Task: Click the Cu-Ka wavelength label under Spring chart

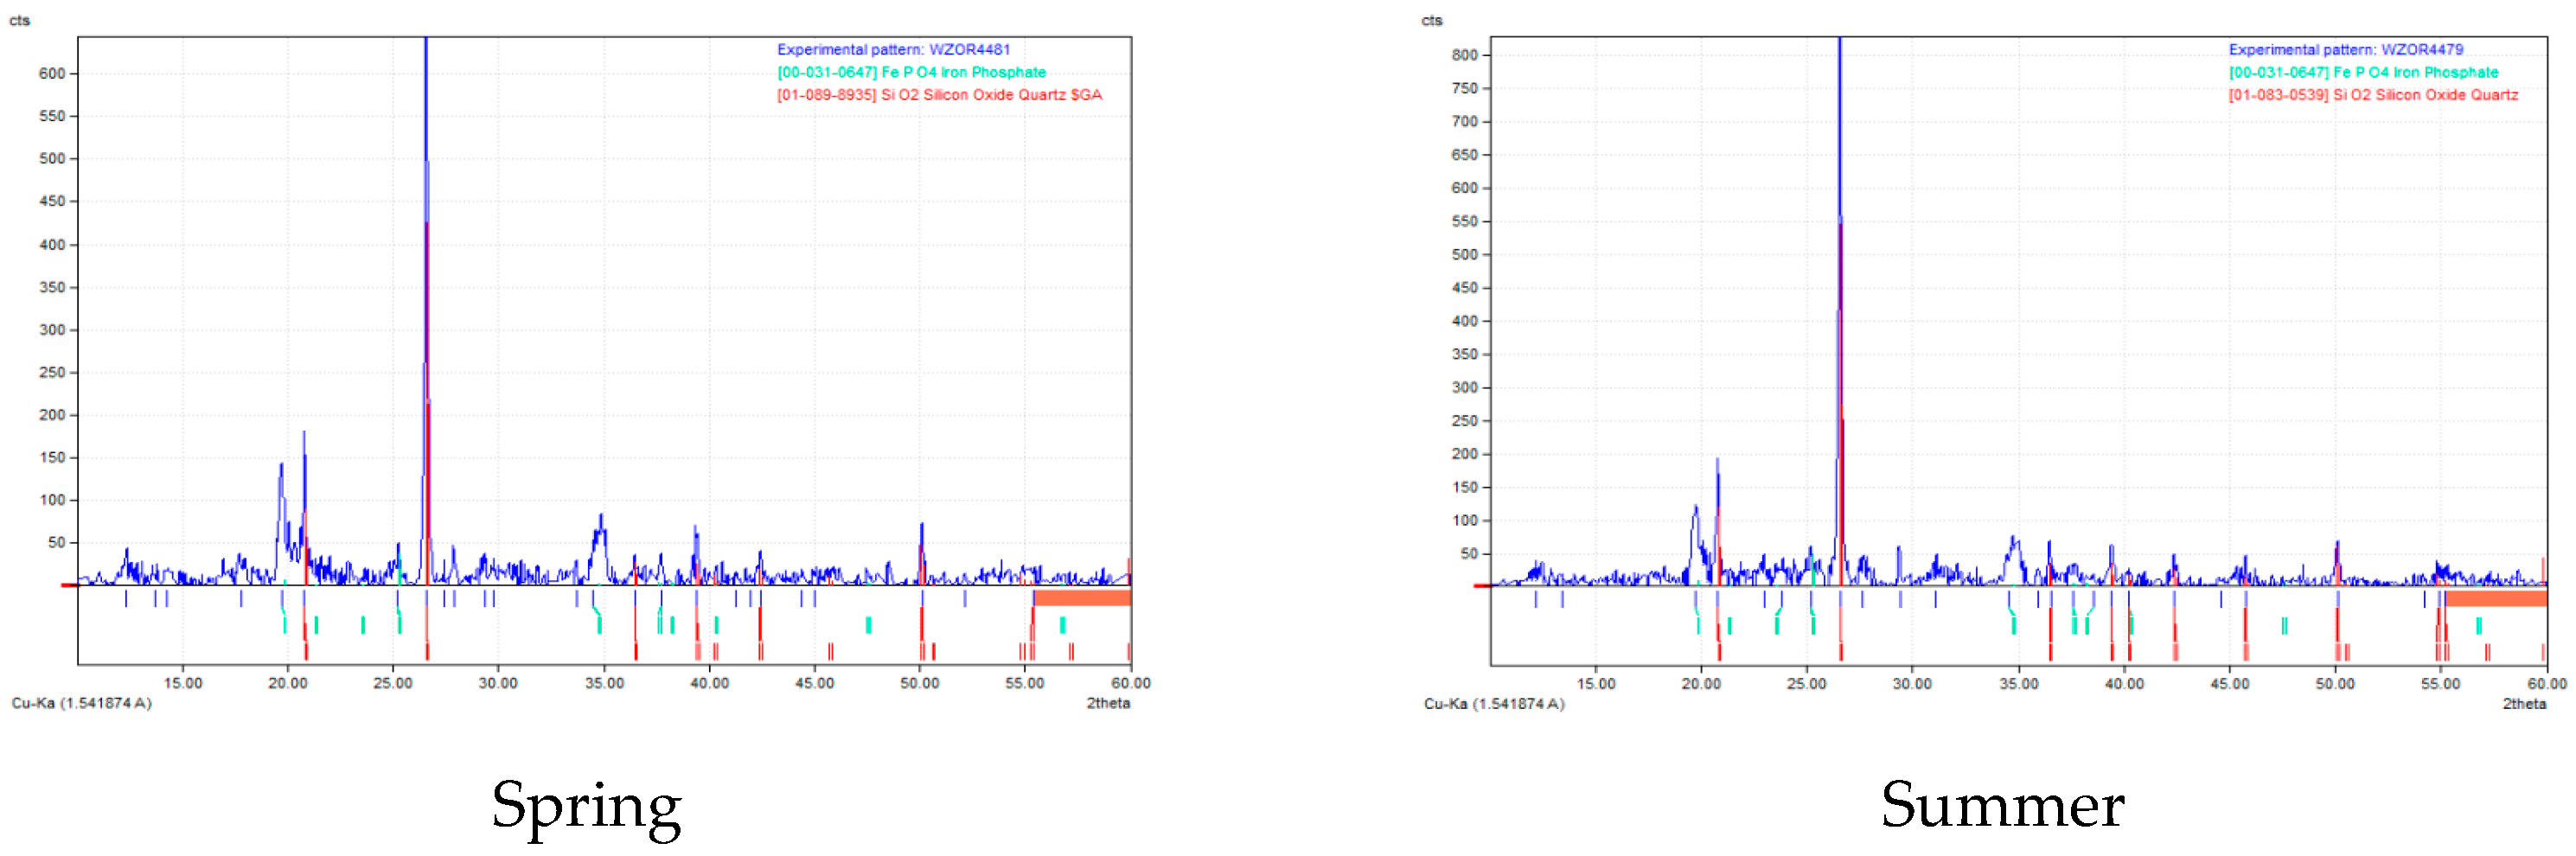Action: point(82,703)
